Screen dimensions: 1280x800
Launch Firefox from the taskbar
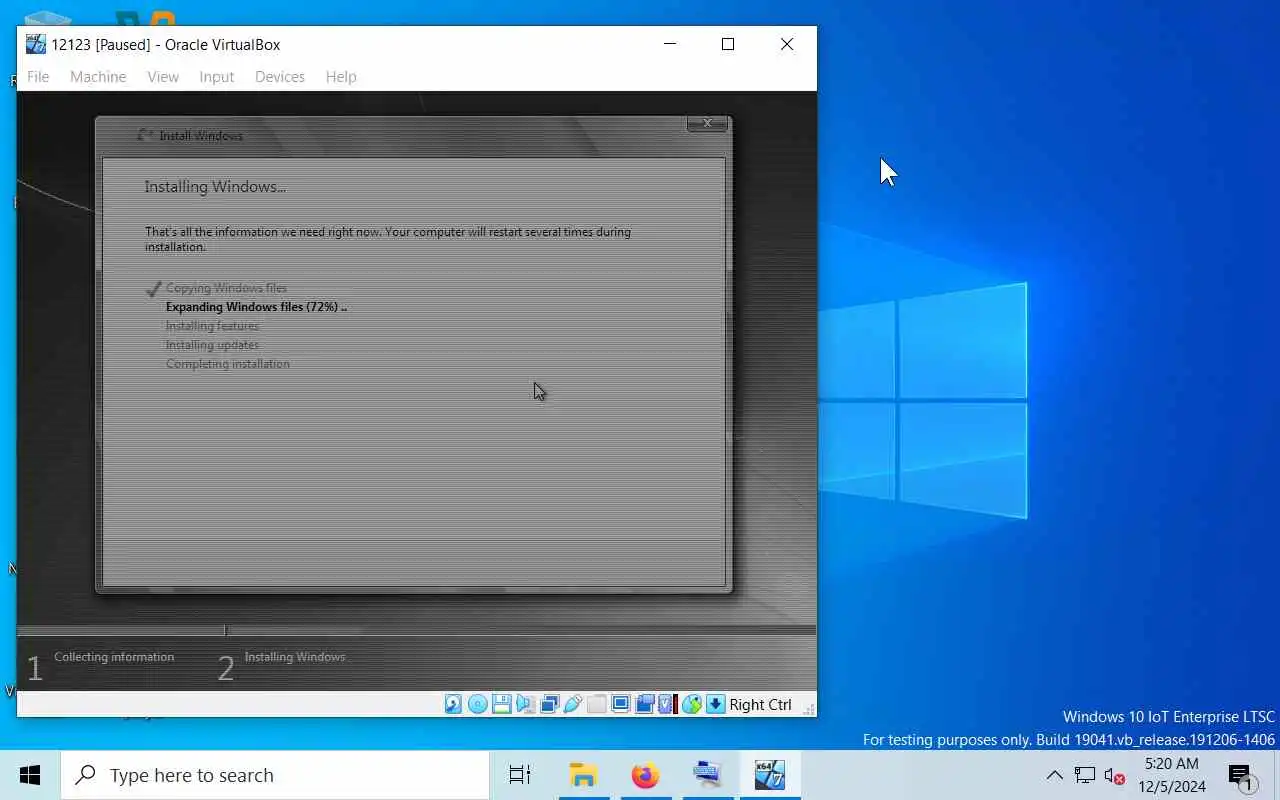point(645,775)
